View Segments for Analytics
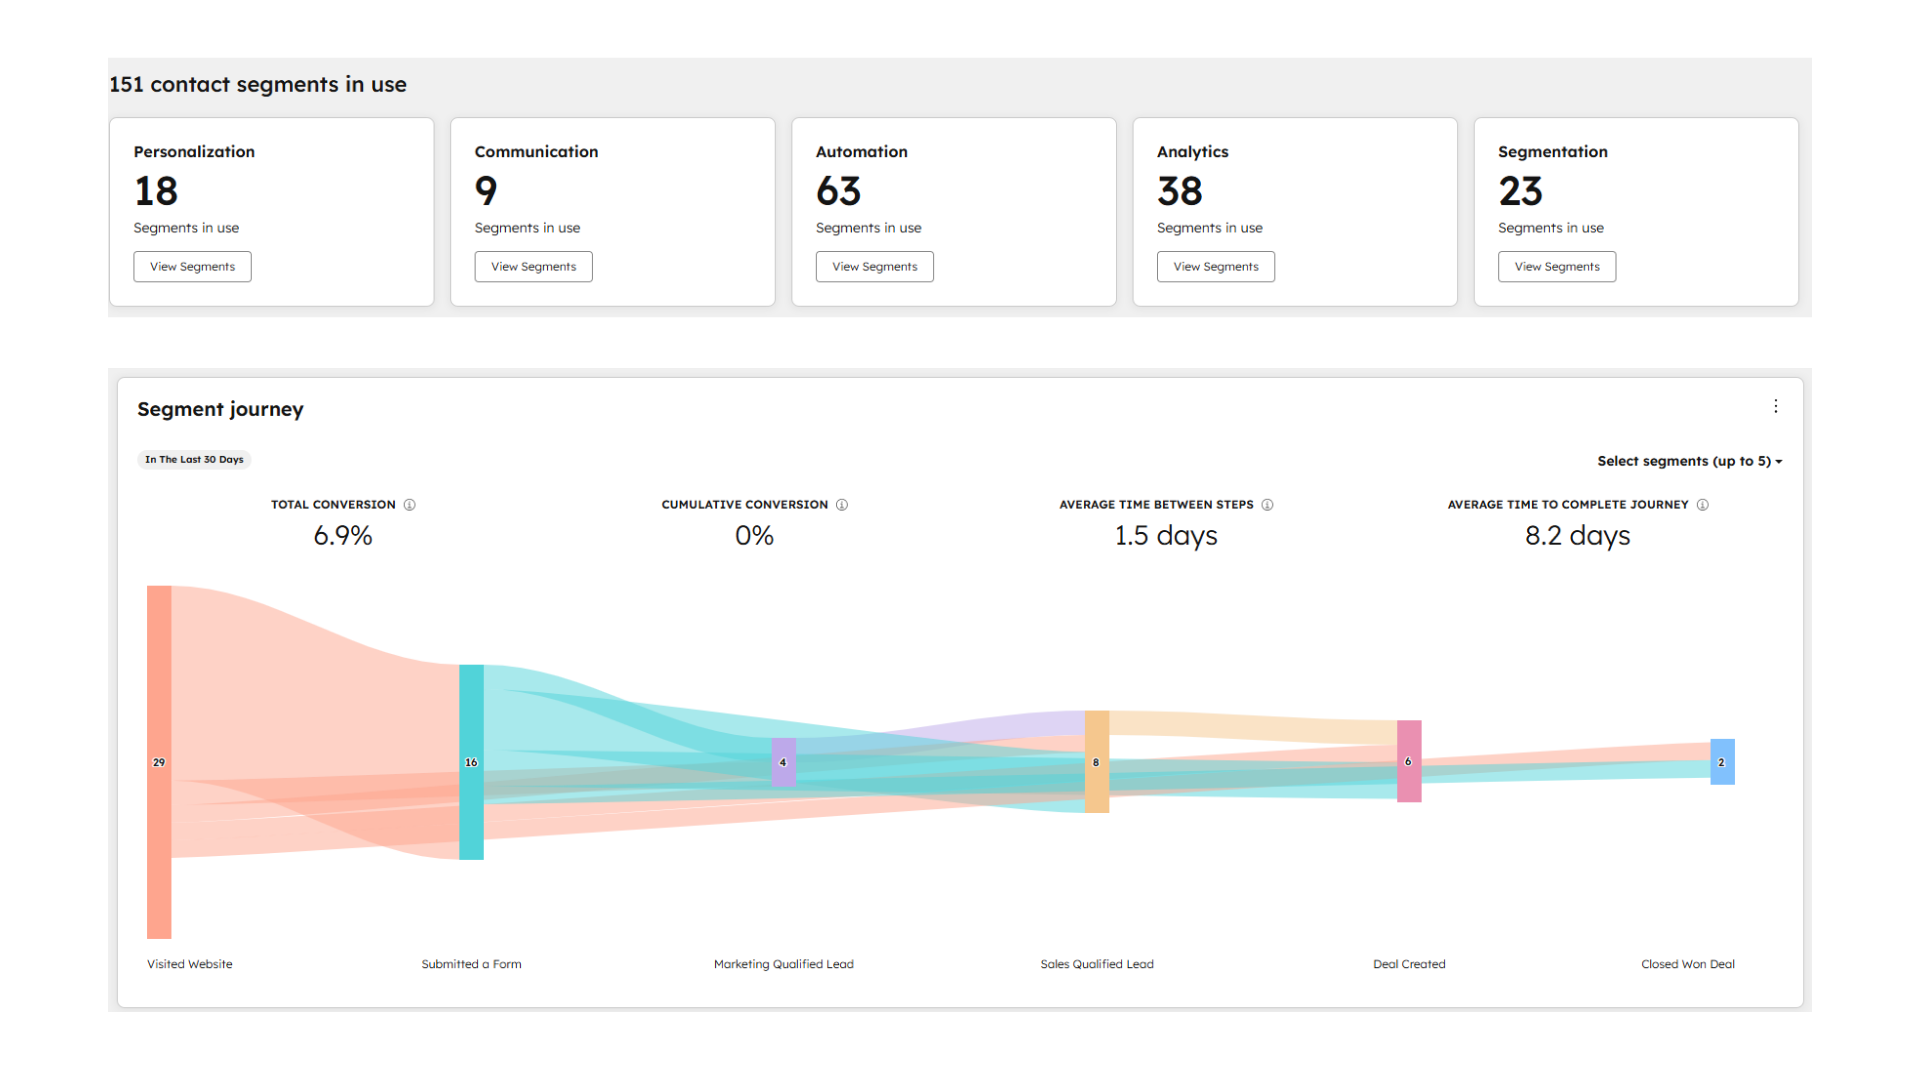This screenshot has height=1080, width=1920. 1215,267
